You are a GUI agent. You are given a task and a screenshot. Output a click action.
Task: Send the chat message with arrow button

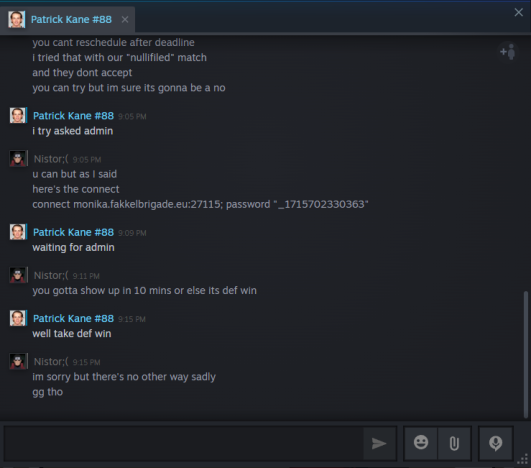click(379, 443)
